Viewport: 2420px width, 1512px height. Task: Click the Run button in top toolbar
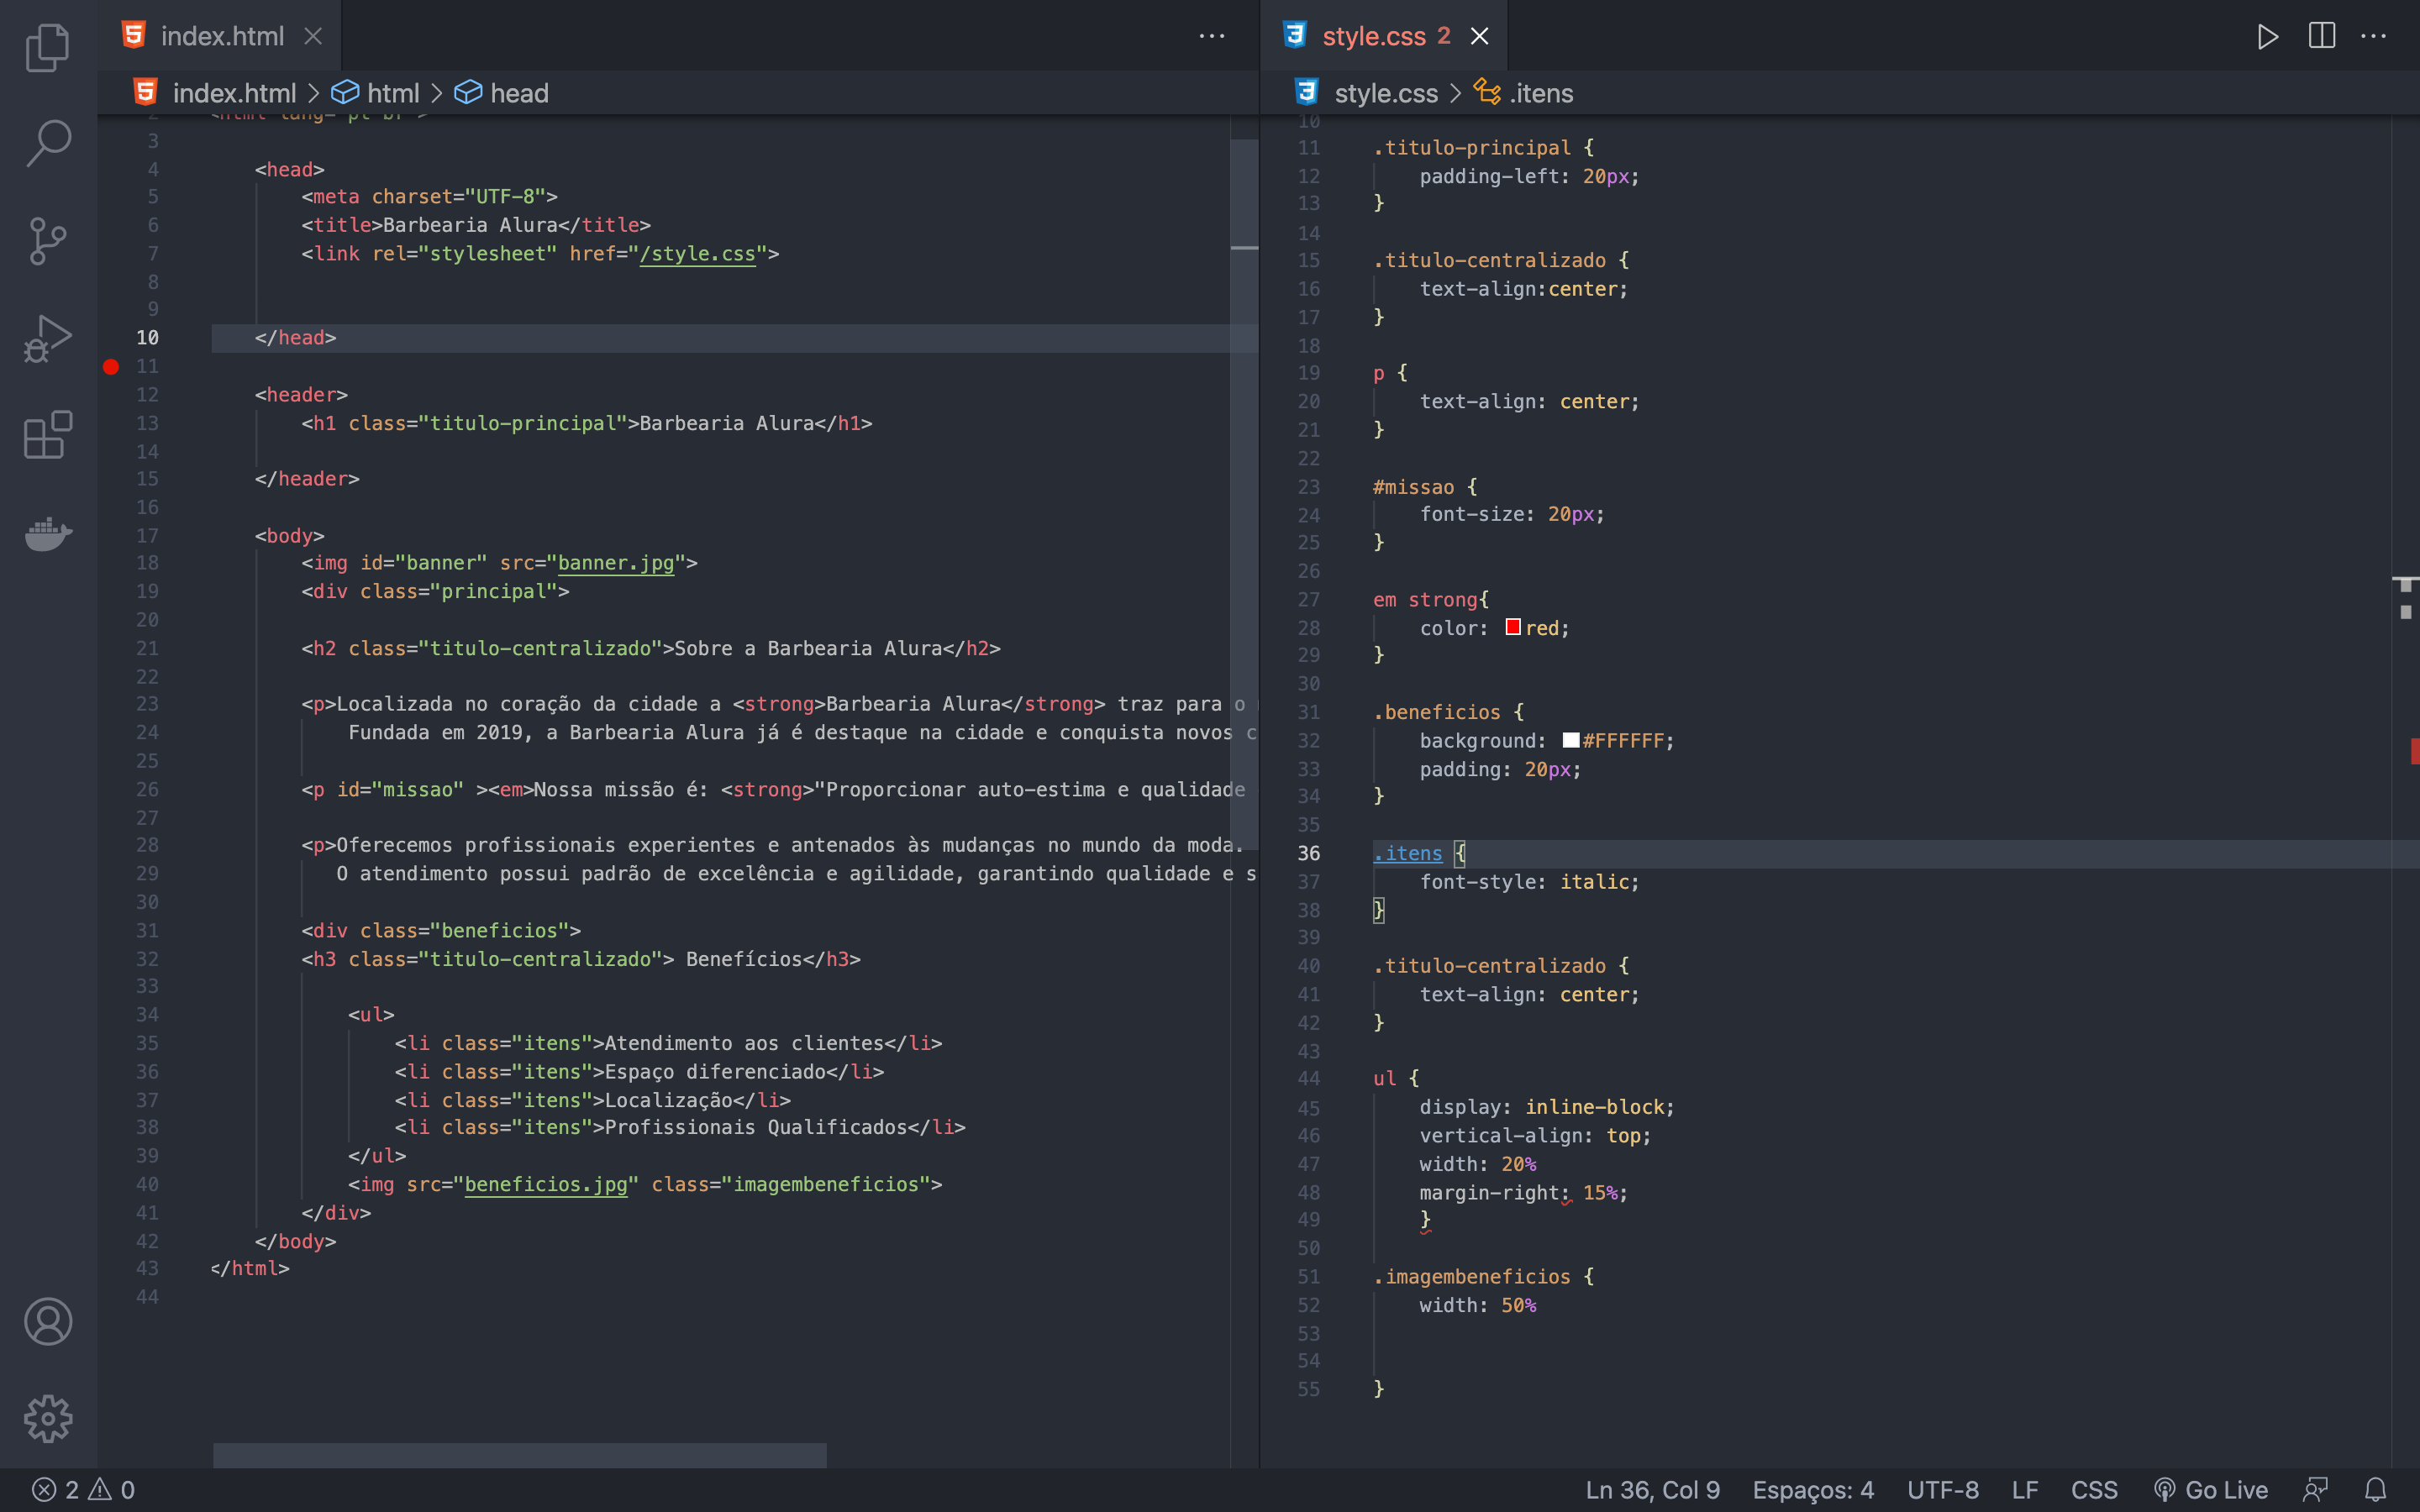coord(2267,37)
